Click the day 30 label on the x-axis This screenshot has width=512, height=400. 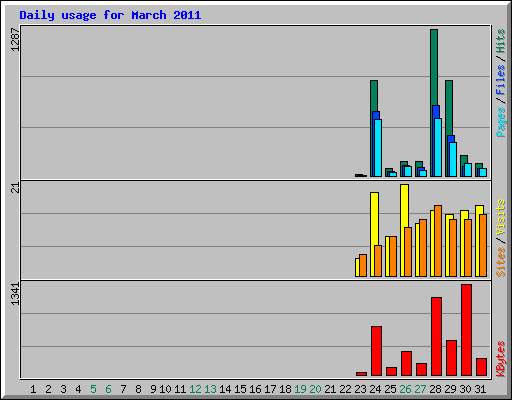tap(465, 389)
